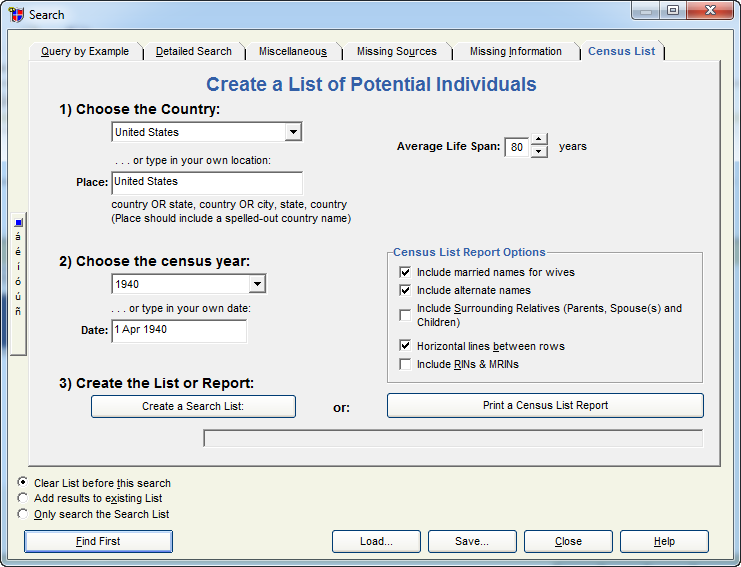Click the Place input field
This screenshot has width=741, height=567.
click(x=207, y=183)
